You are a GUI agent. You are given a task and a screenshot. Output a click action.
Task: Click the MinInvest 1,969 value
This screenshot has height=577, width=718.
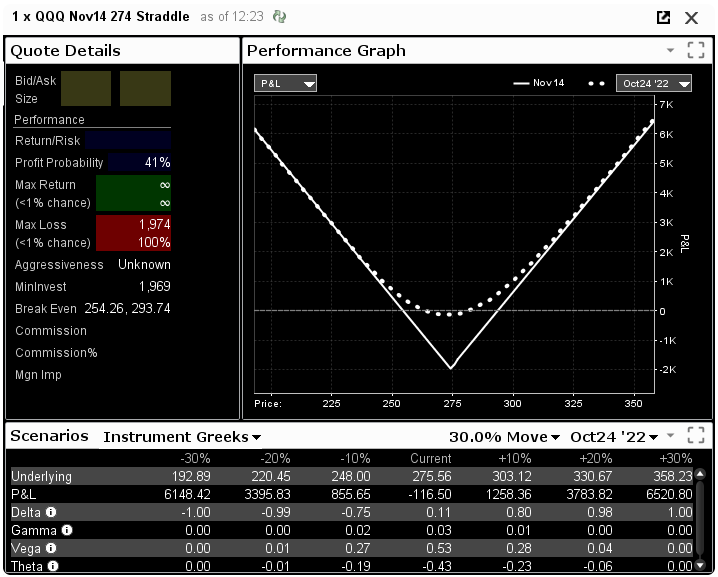[x=155, y=287]
